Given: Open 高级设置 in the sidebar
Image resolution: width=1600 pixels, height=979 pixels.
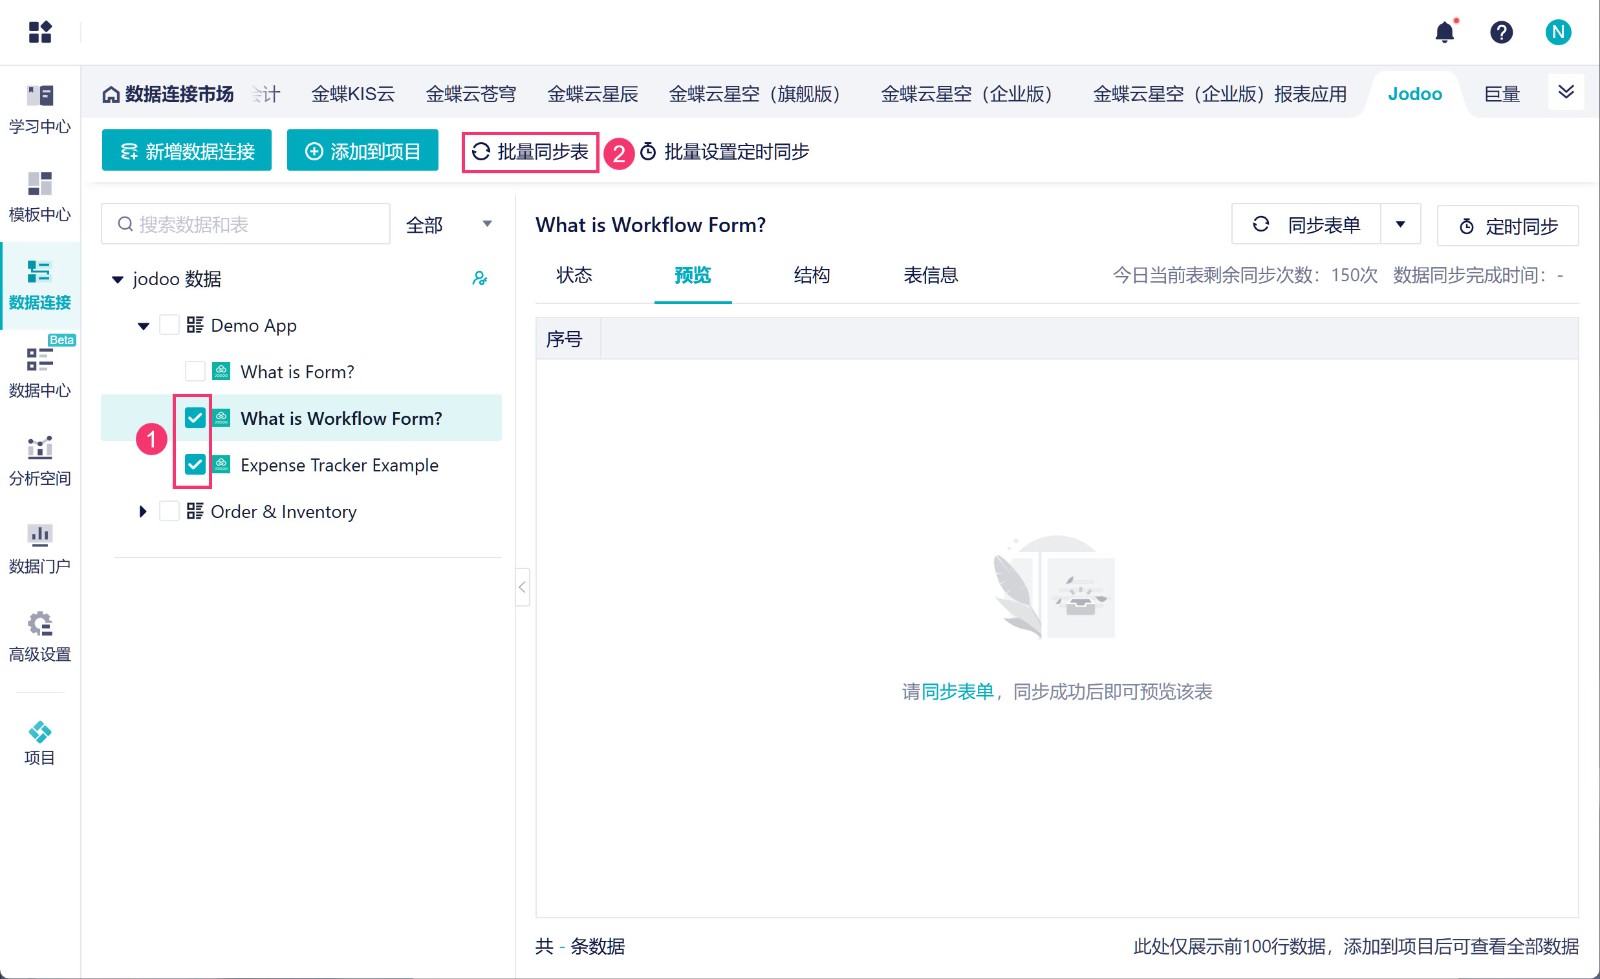Looking at the screenshot, I should [x=40, y=637].
